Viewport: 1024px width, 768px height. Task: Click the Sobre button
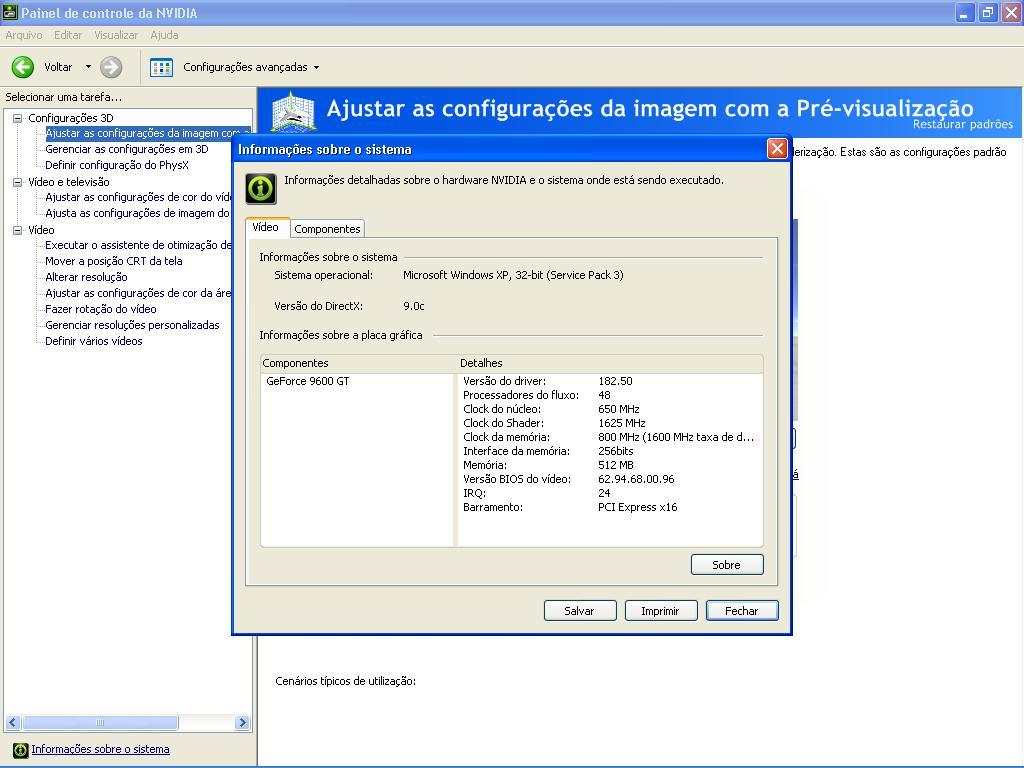coord(727,565)
